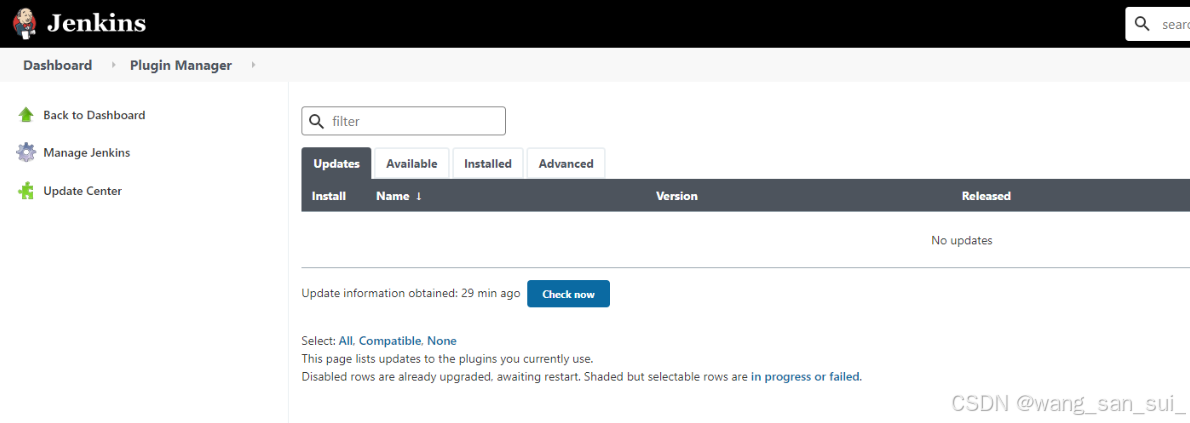The height and width of the screenshot is (423, 1190).
Task: Click the magnifier icon in the top search box
Action: tap(1142, 24)
